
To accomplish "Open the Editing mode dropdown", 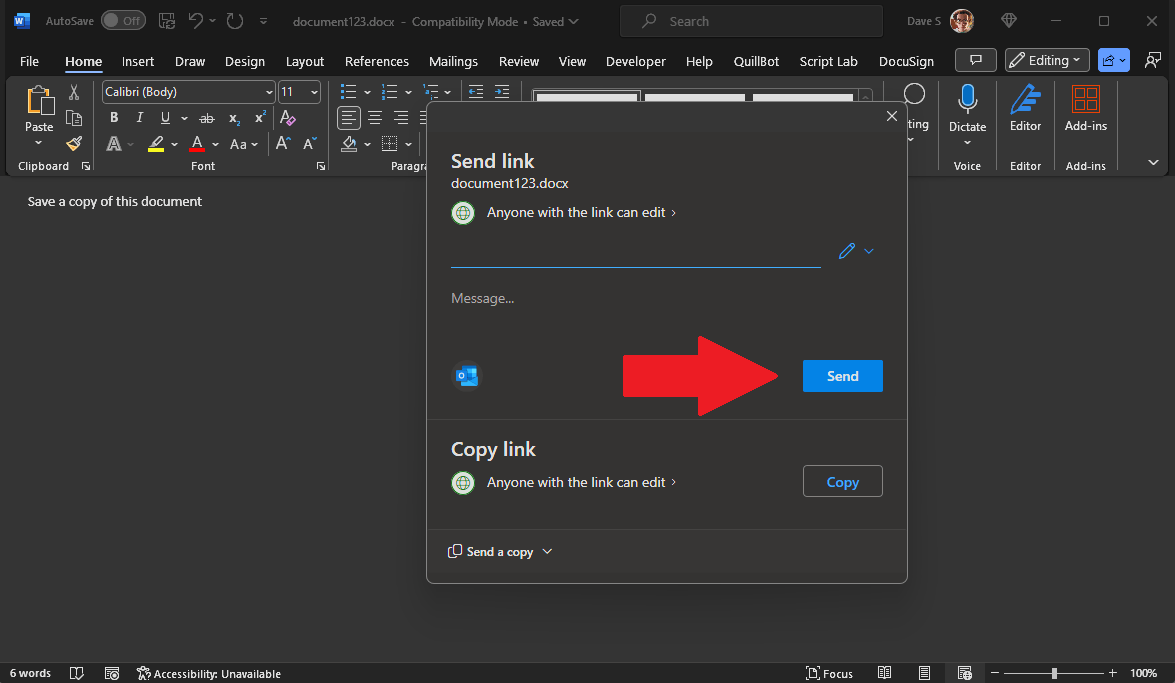I will pyautogui.click(x=1046, y=60).
